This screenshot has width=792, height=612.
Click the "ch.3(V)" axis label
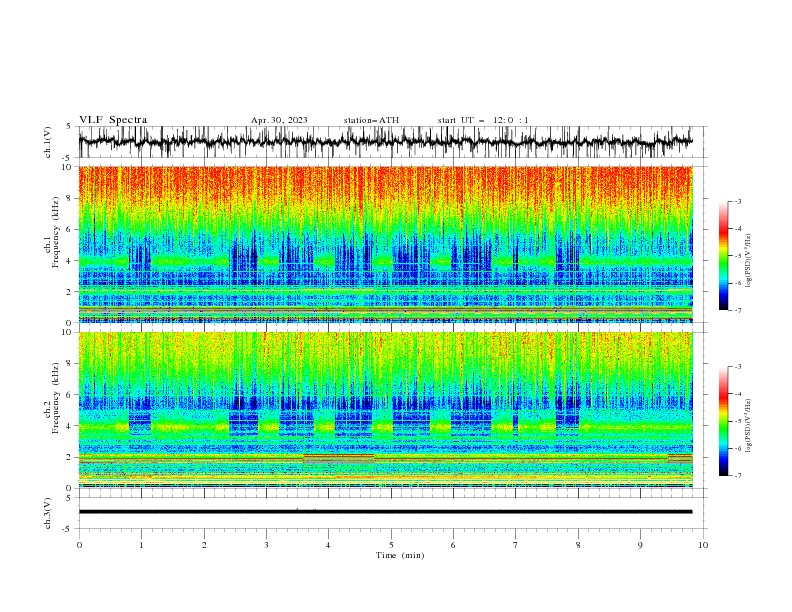click(x=47, y=513)
